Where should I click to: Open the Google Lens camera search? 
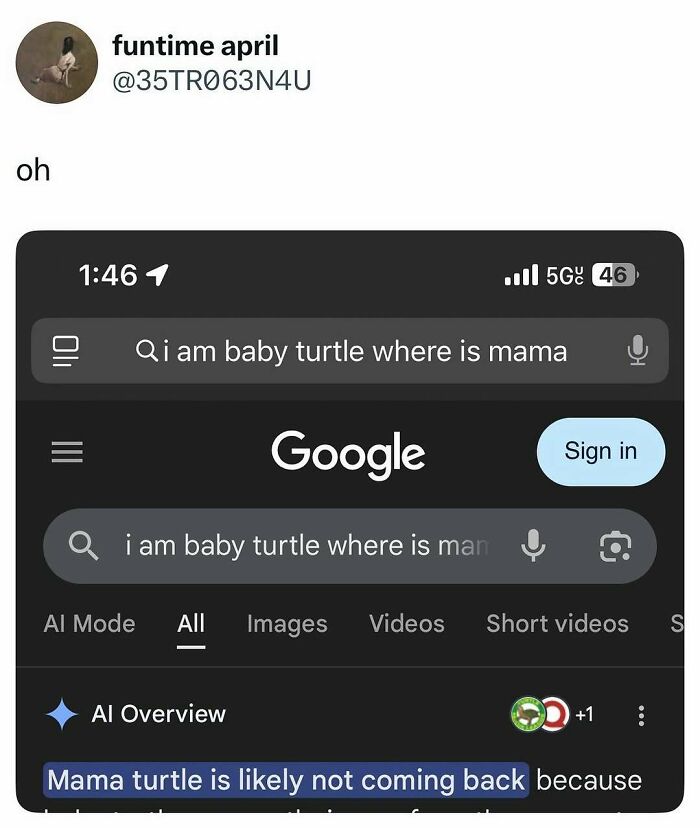(x=617, y=546)
